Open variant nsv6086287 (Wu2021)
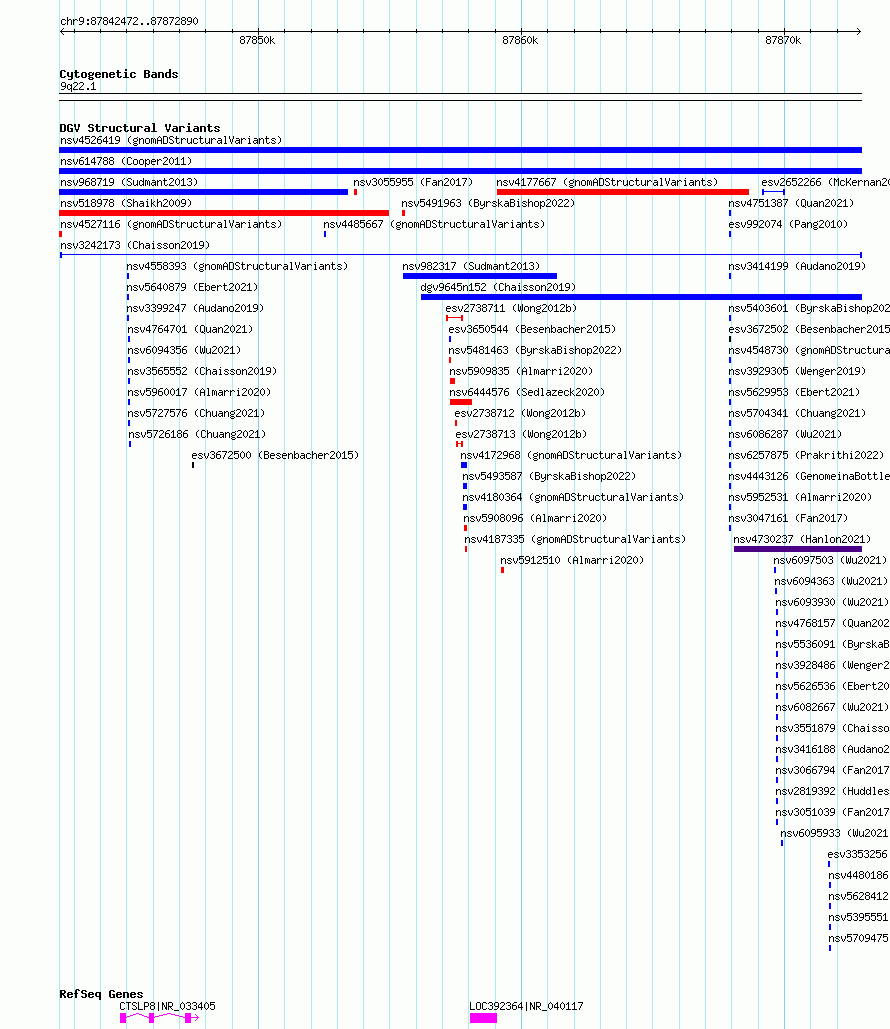 786,434
